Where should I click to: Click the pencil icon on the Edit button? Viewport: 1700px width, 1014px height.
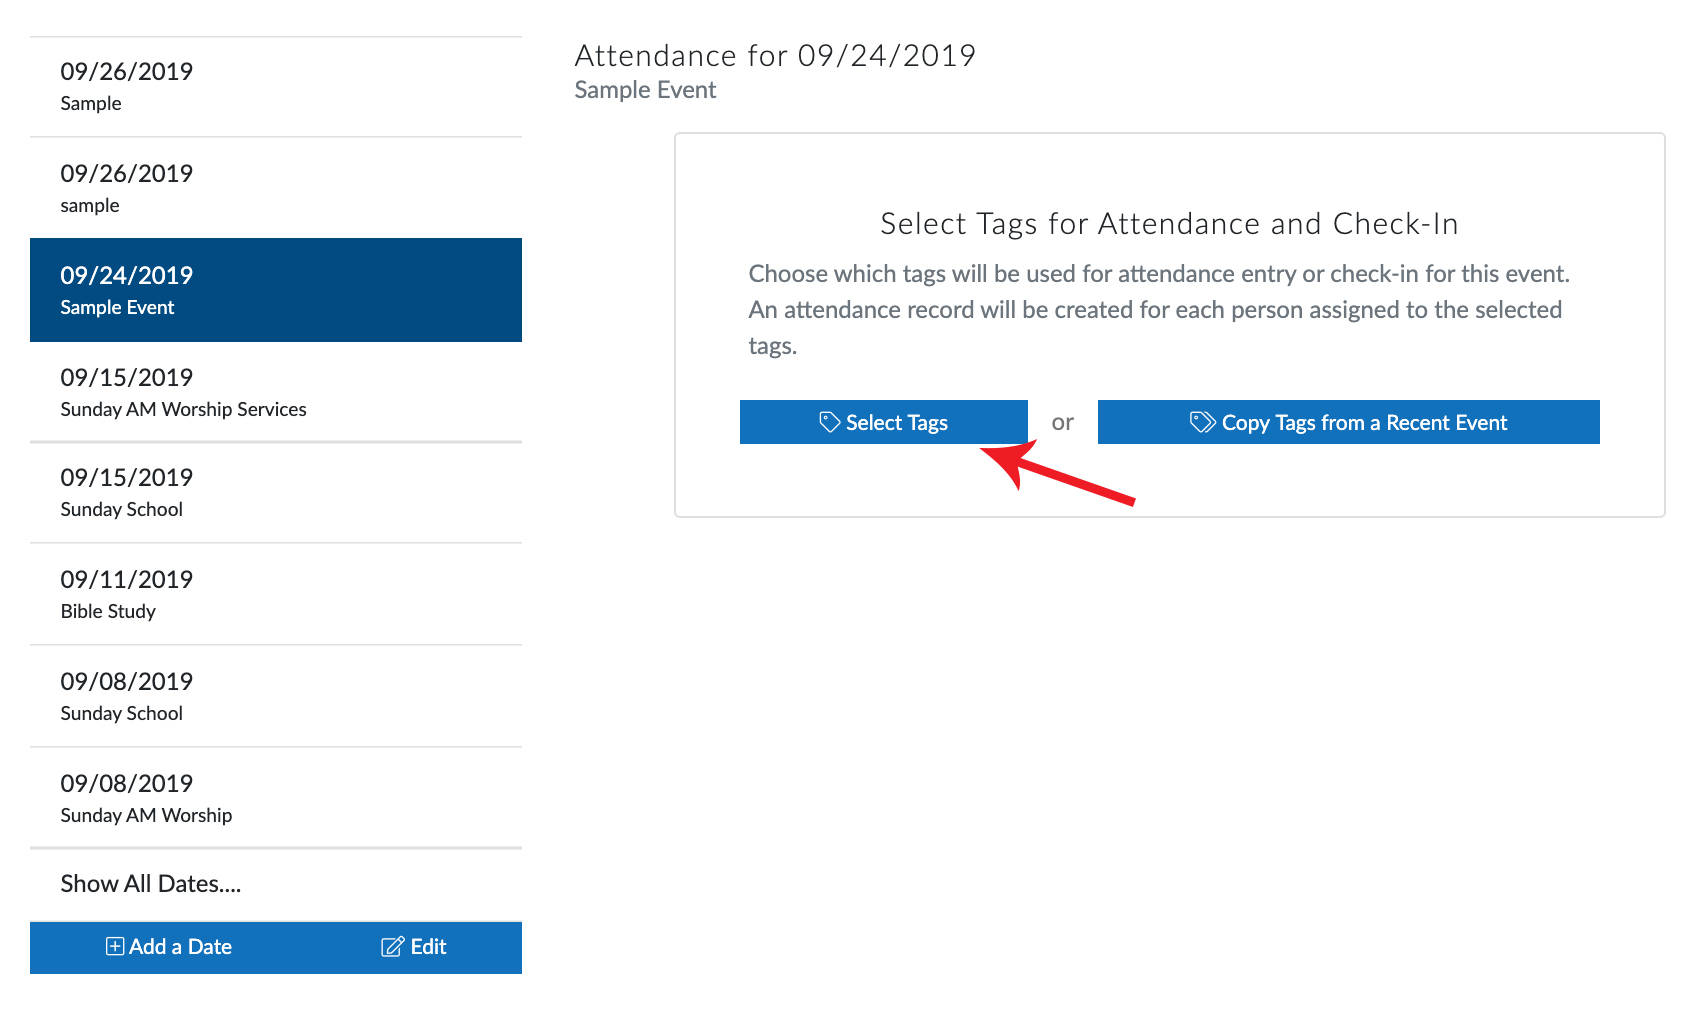392,946
